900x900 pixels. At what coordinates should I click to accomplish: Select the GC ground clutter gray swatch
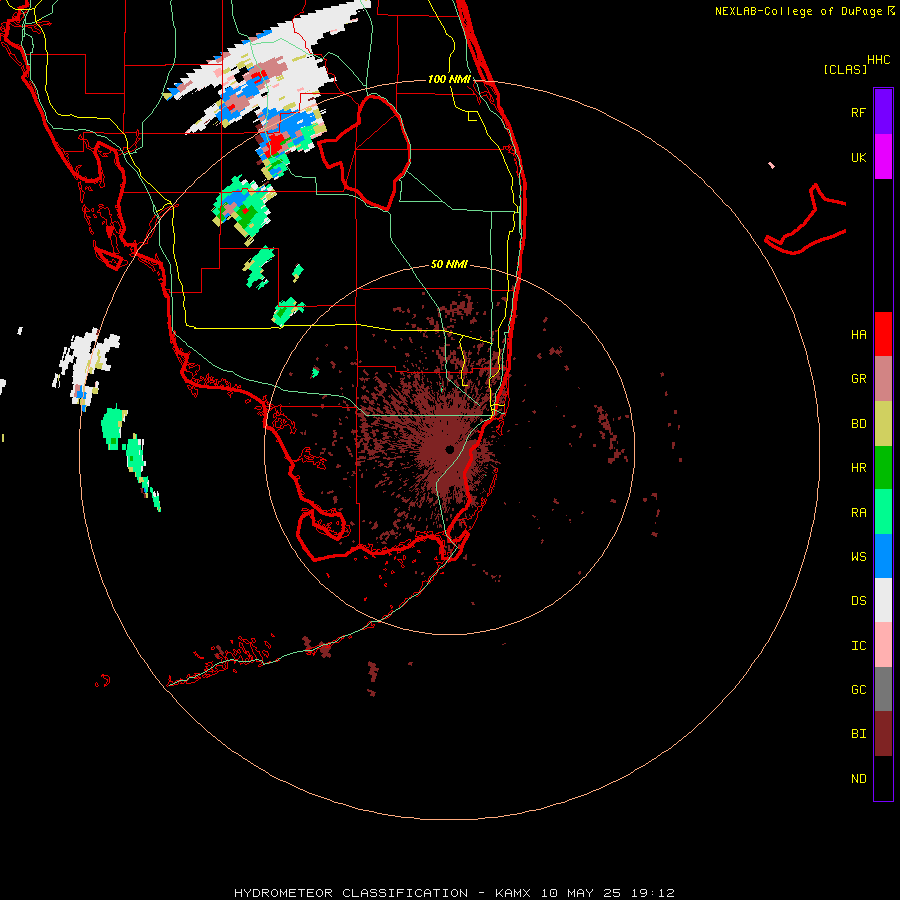(883, 689)
